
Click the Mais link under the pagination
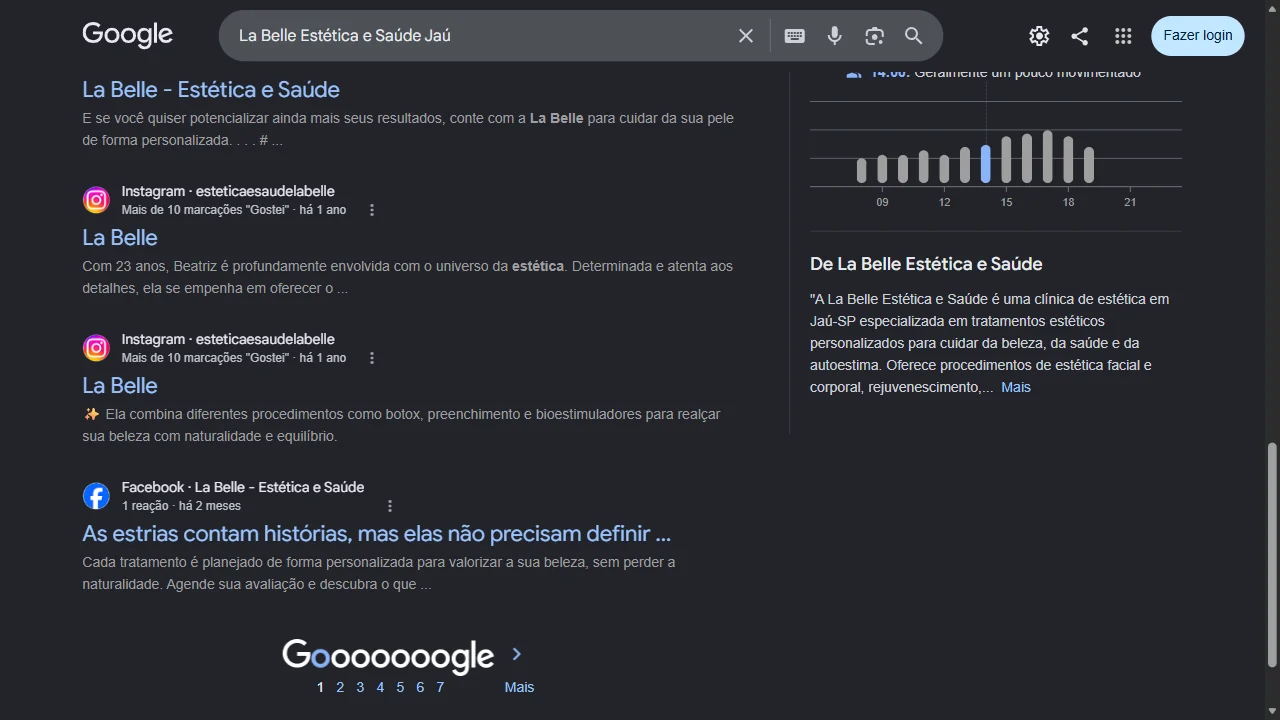coord(519,687)
